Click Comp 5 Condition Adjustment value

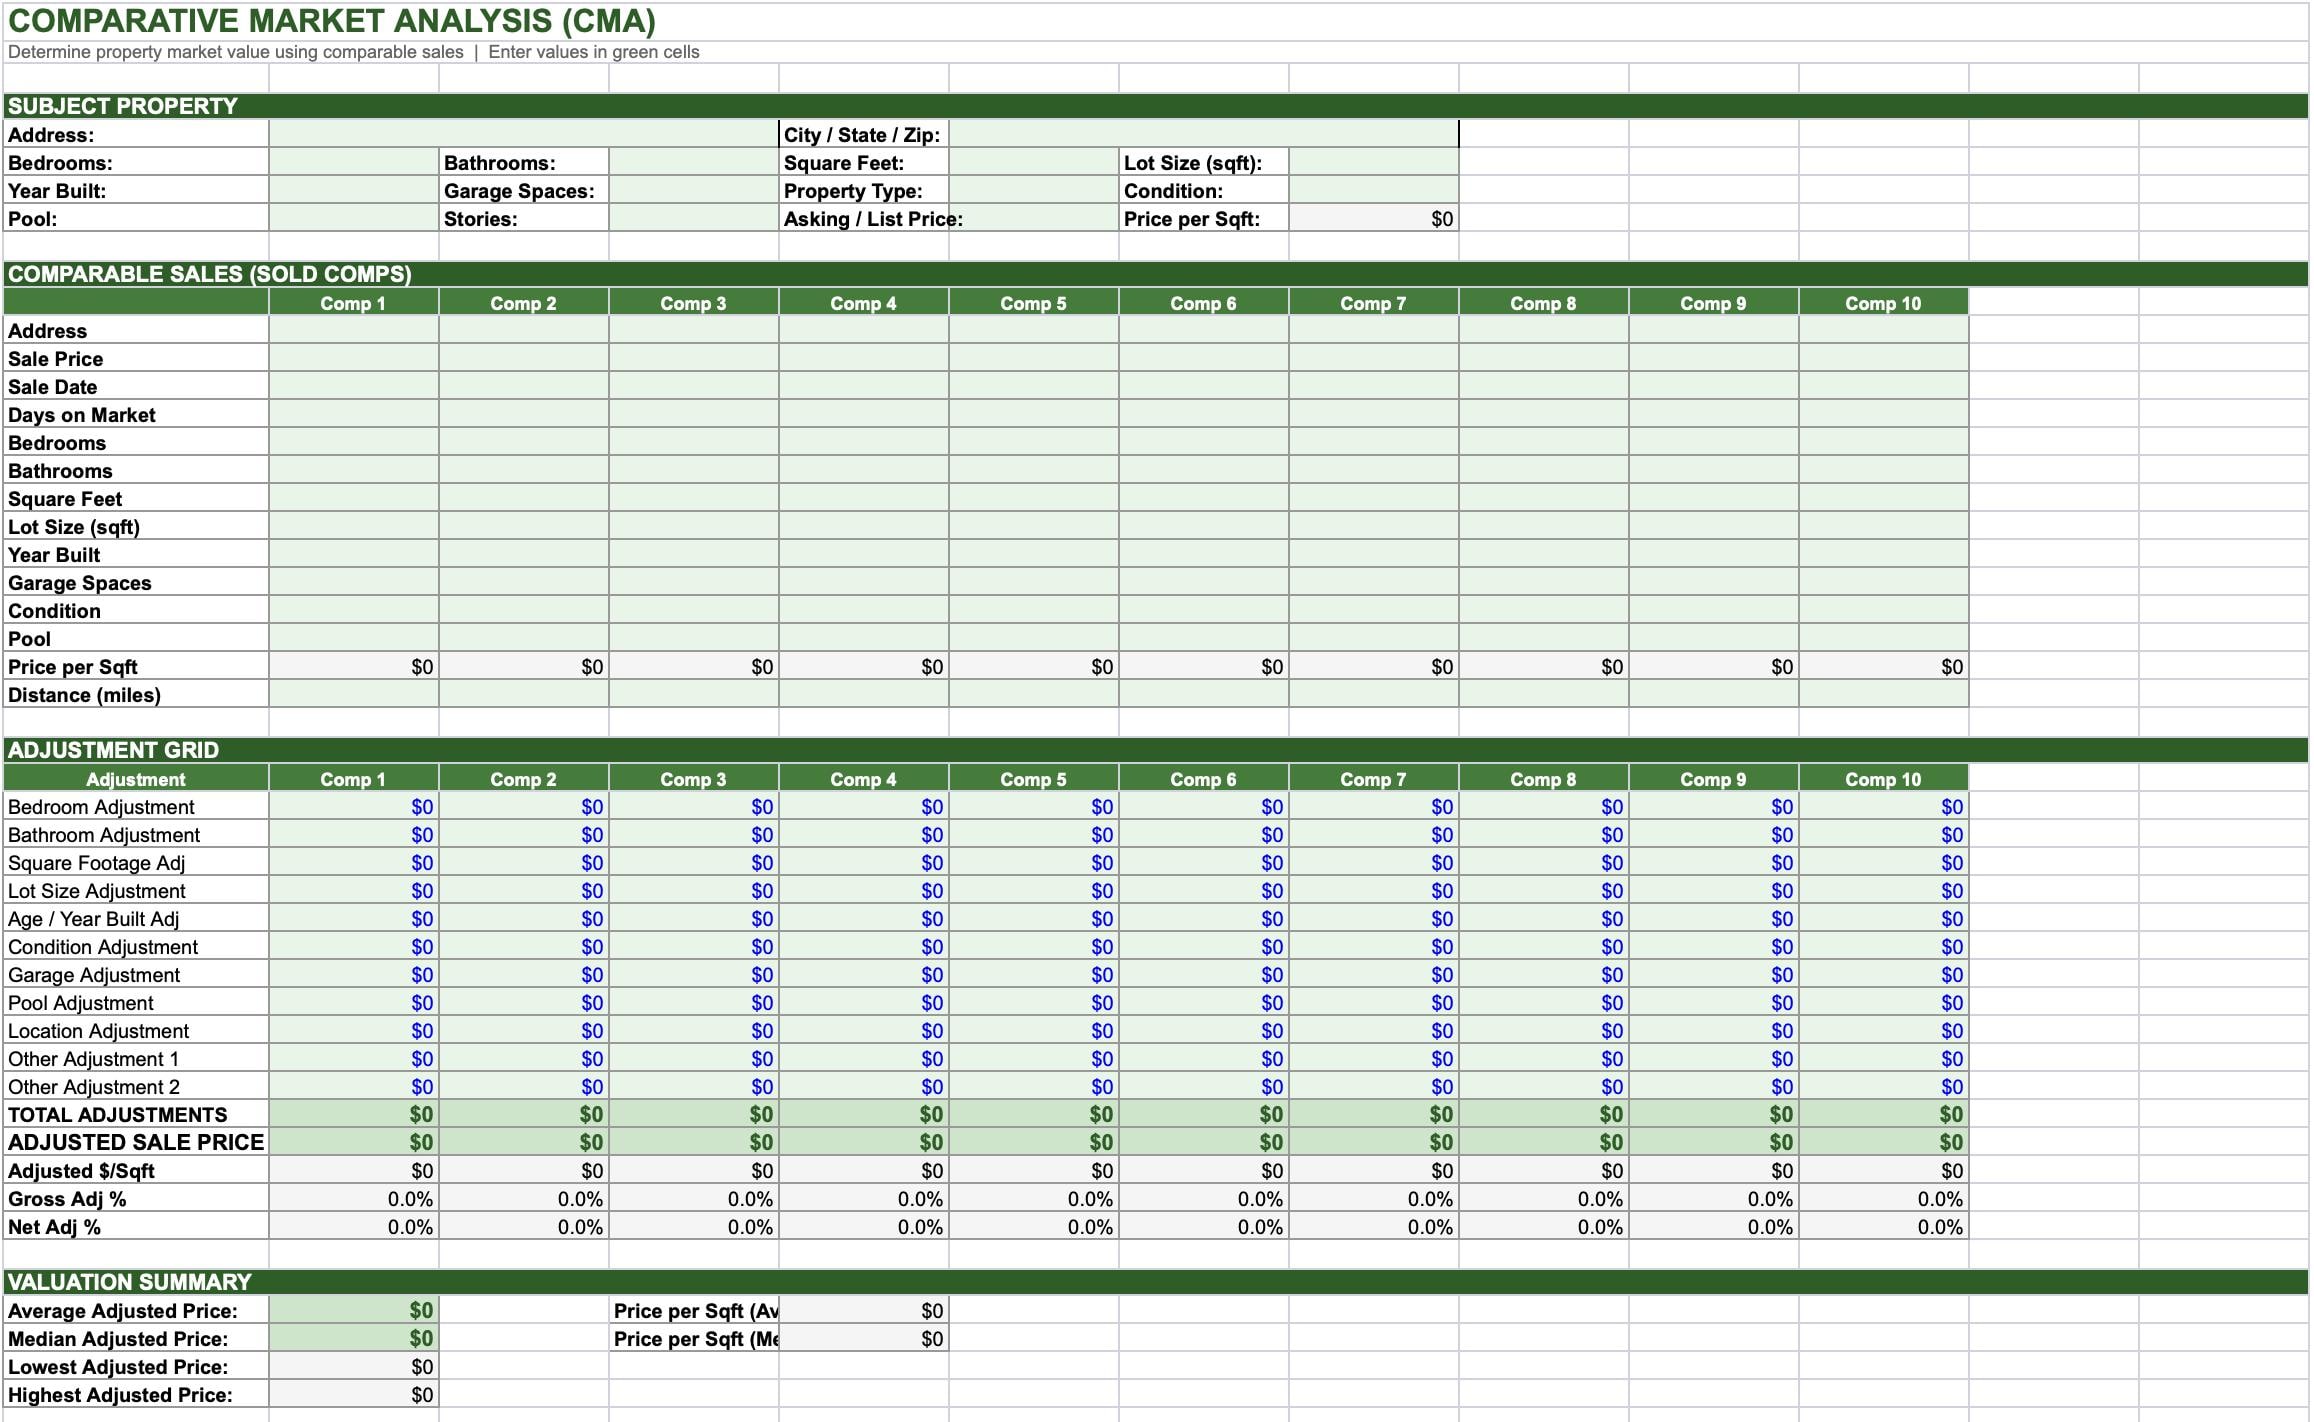click(1034, 946)
